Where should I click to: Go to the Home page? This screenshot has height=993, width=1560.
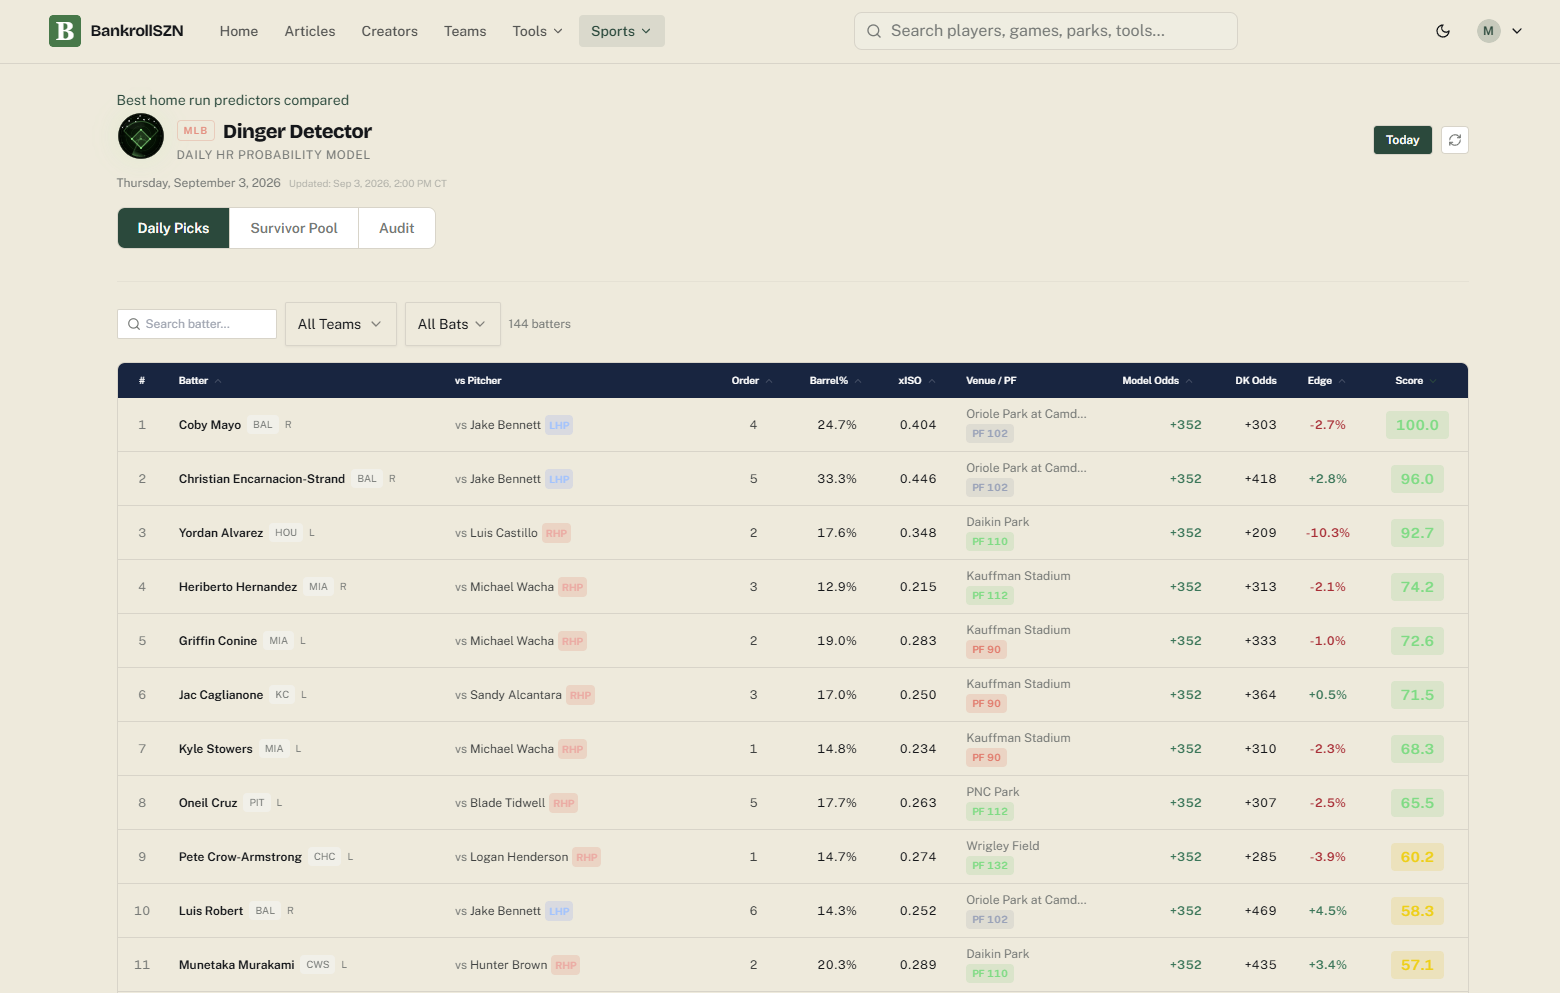(239, 31)
